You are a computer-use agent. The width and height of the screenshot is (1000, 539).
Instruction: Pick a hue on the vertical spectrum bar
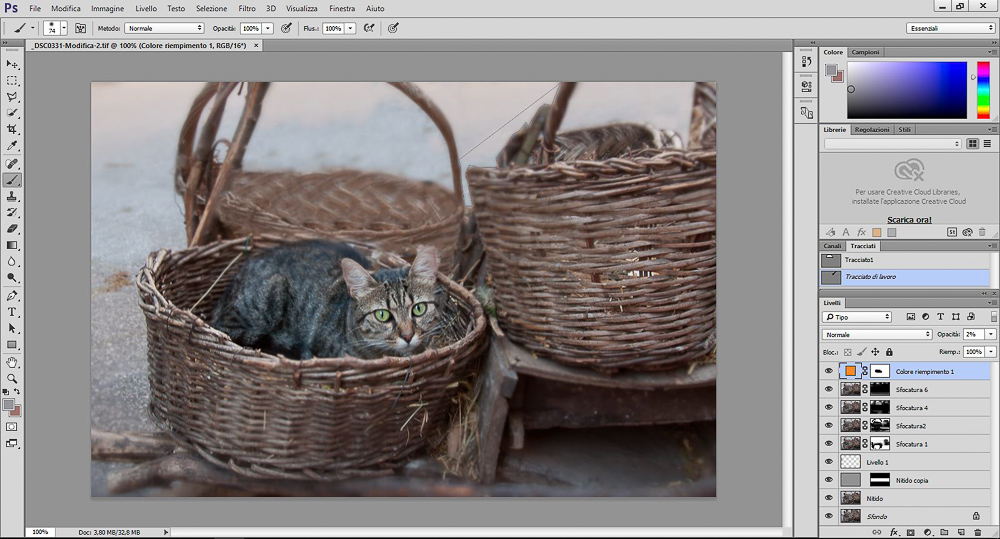coord(983,90)
